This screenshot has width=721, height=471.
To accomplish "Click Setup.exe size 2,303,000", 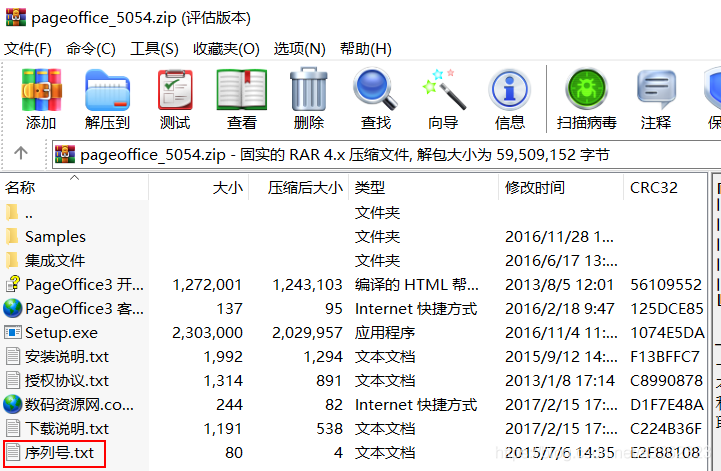I will pos(207,332).
